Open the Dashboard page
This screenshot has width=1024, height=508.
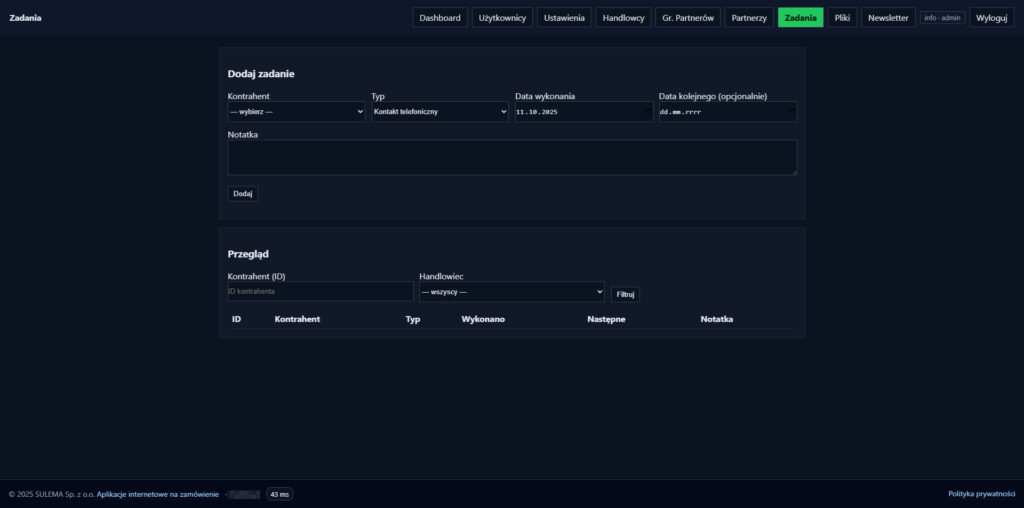440,18
